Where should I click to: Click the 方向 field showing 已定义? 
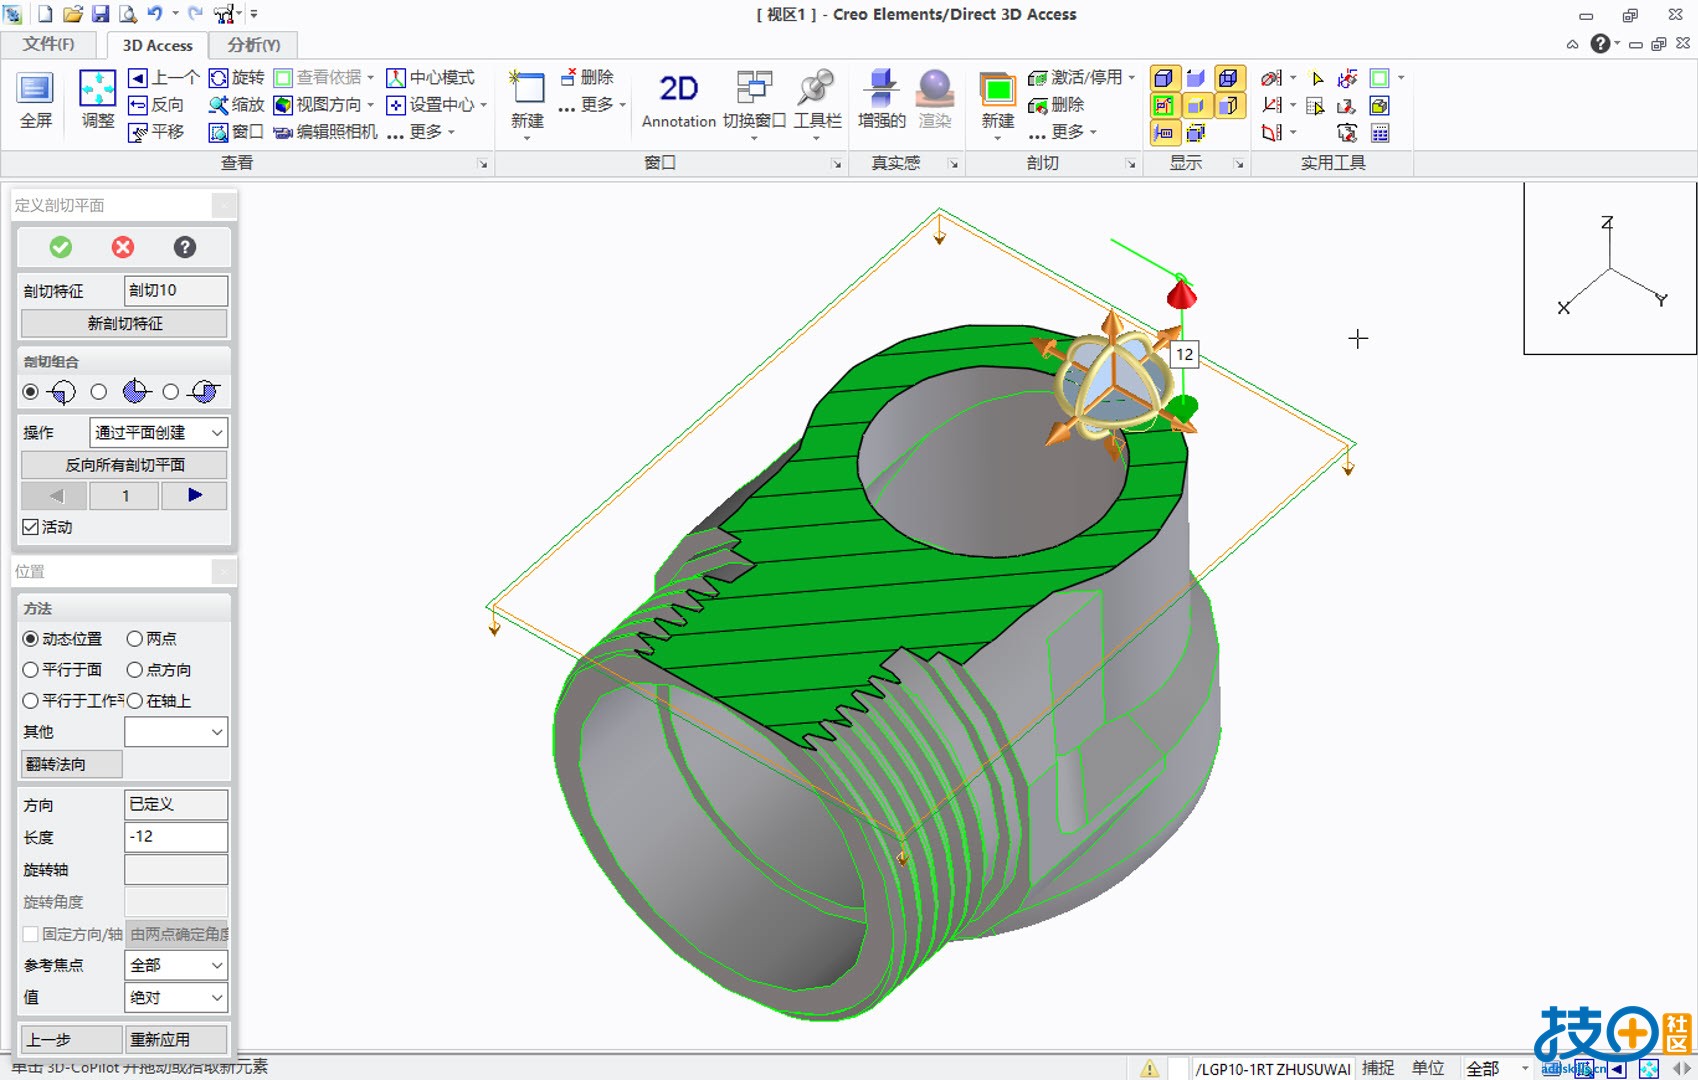[176, 804]
